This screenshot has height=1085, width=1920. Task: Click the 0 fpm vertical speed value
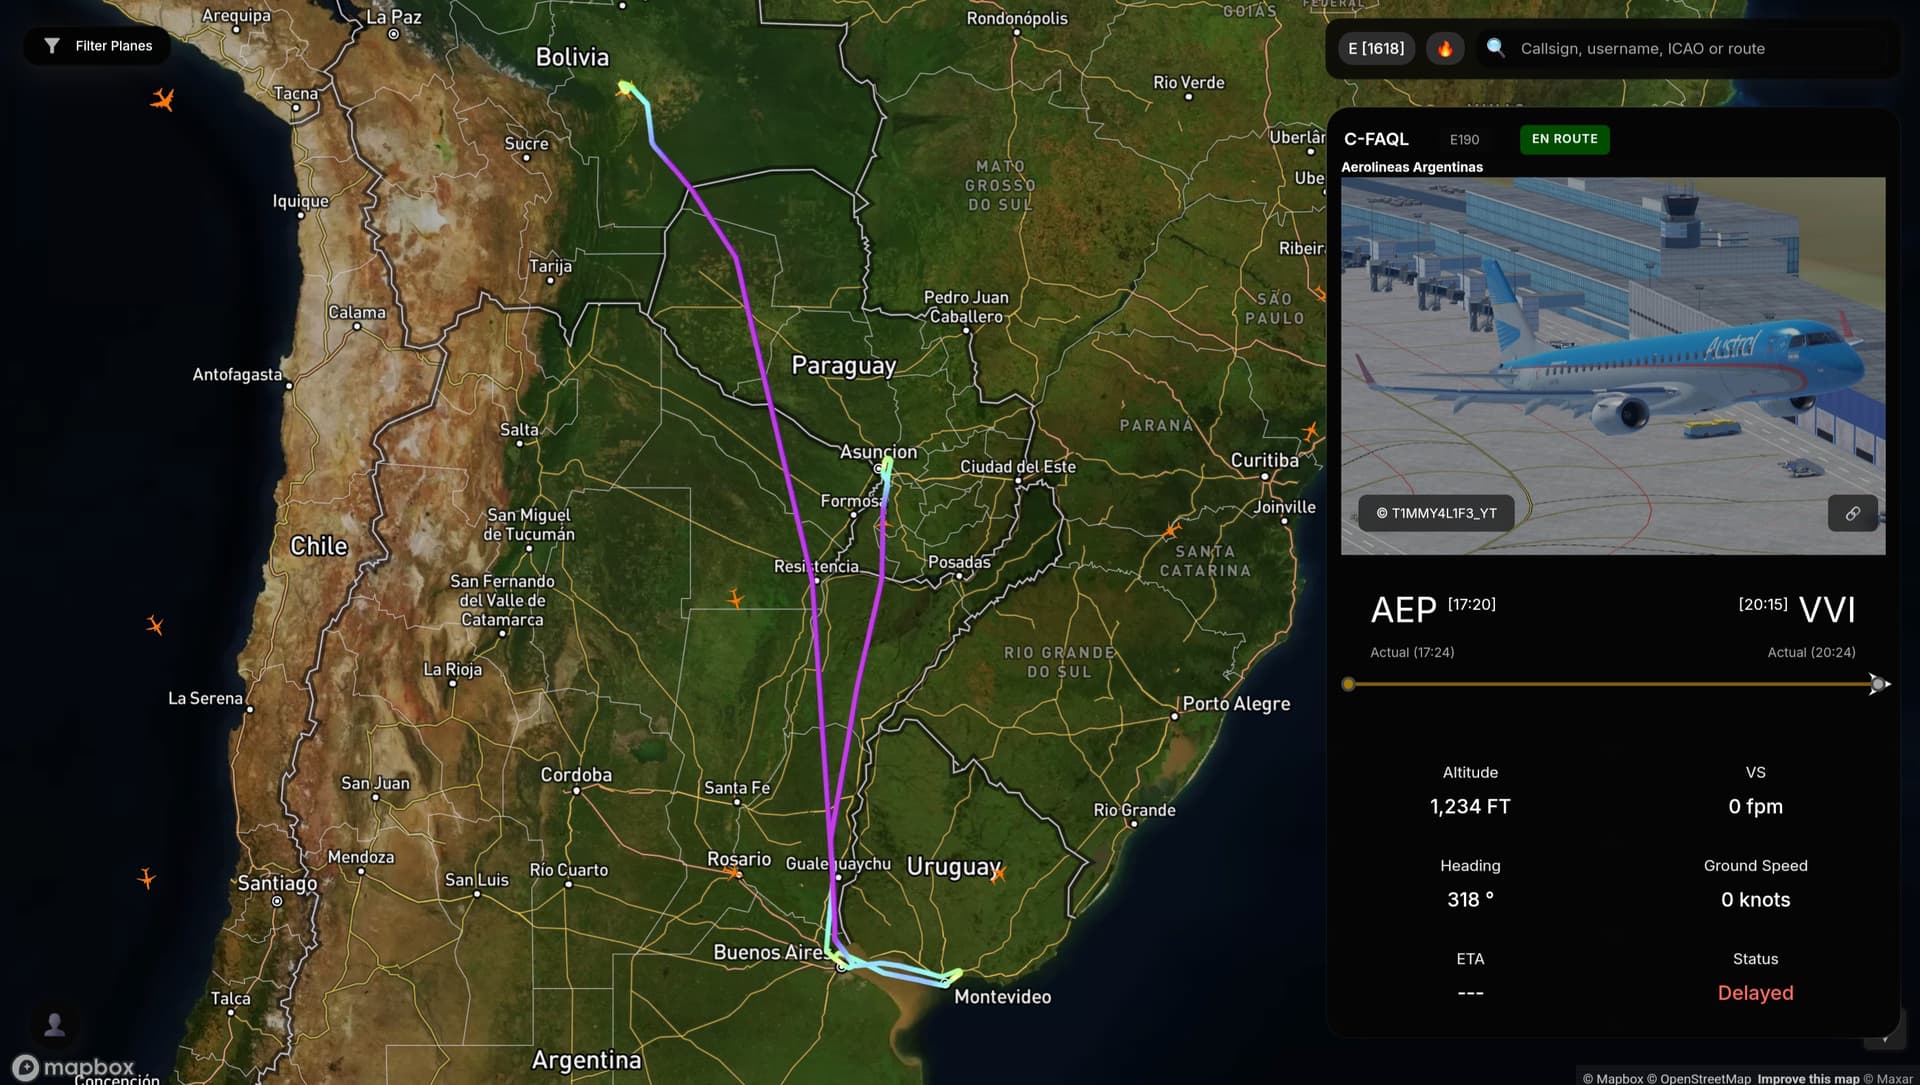click(1755, 806)
